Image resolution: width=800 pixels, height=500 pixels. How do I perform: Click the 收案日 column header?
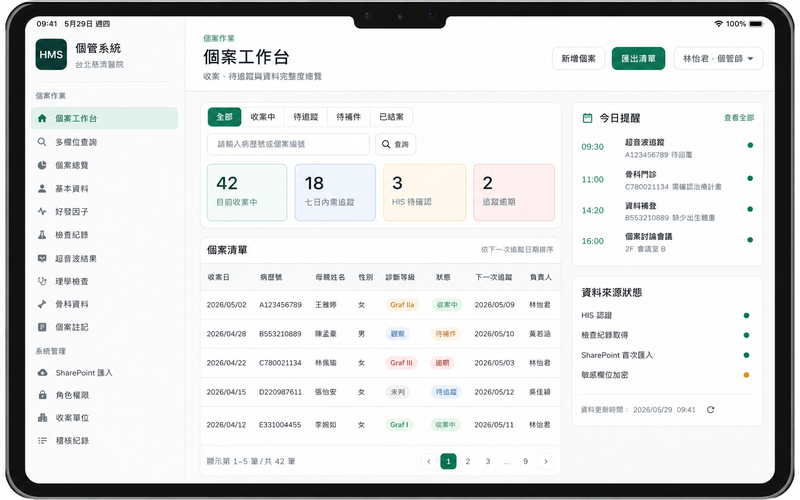pos(218,277)
